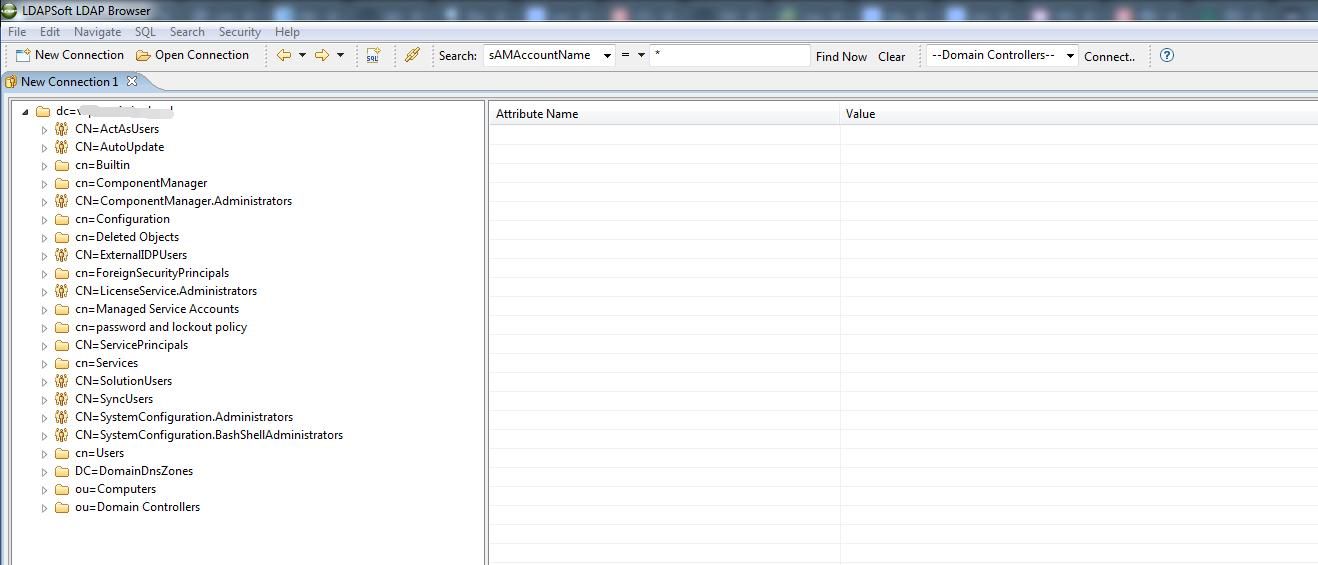Click the Find Now button
The height and width of the screenshot is (565, 1318).
point(841,57)
